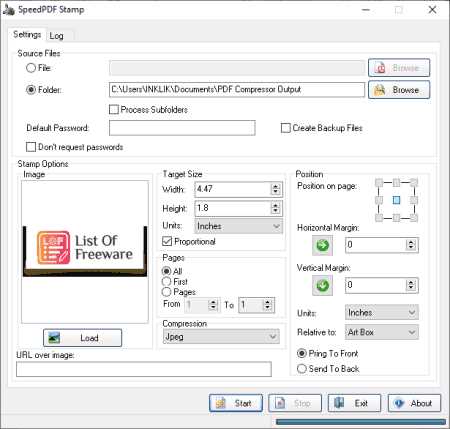Uncheck the Proportional checkbox

(x=167, y=241)
